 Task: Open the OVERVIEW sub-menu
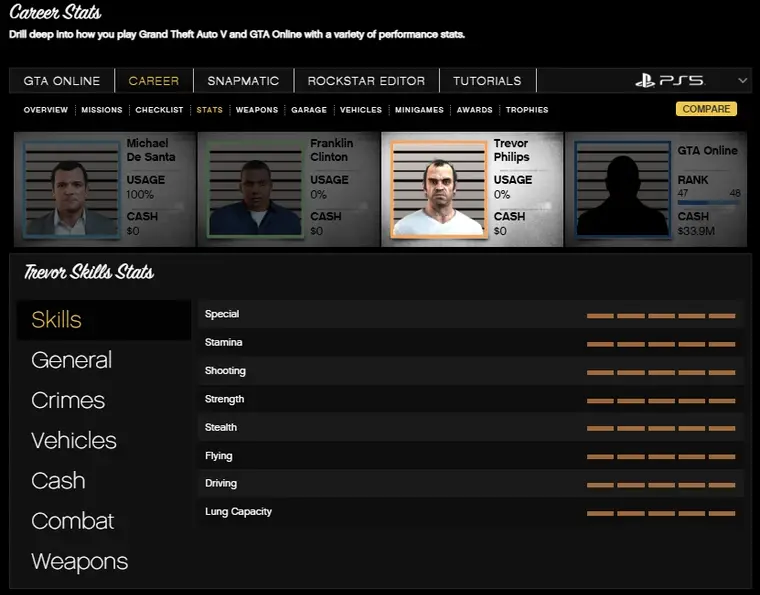[46, 110]
